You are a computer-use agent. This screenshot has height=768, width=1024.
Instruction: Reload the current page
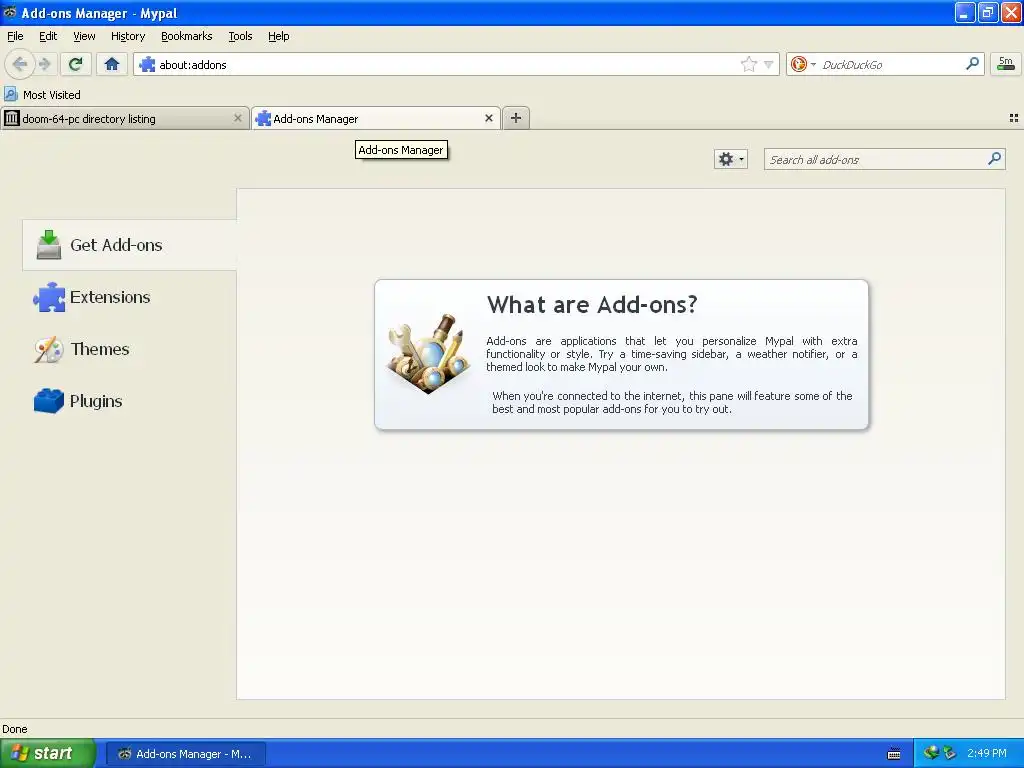(76, 64)
